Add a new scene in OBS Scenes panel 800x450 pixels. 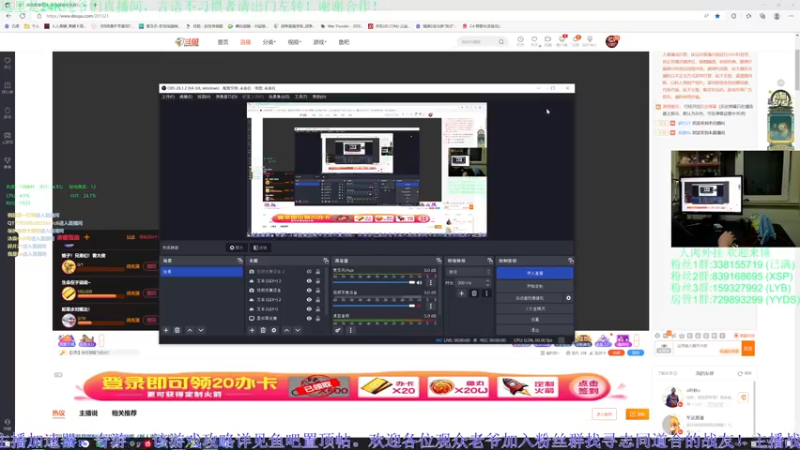pyautogui.click(x=166, y=330)
